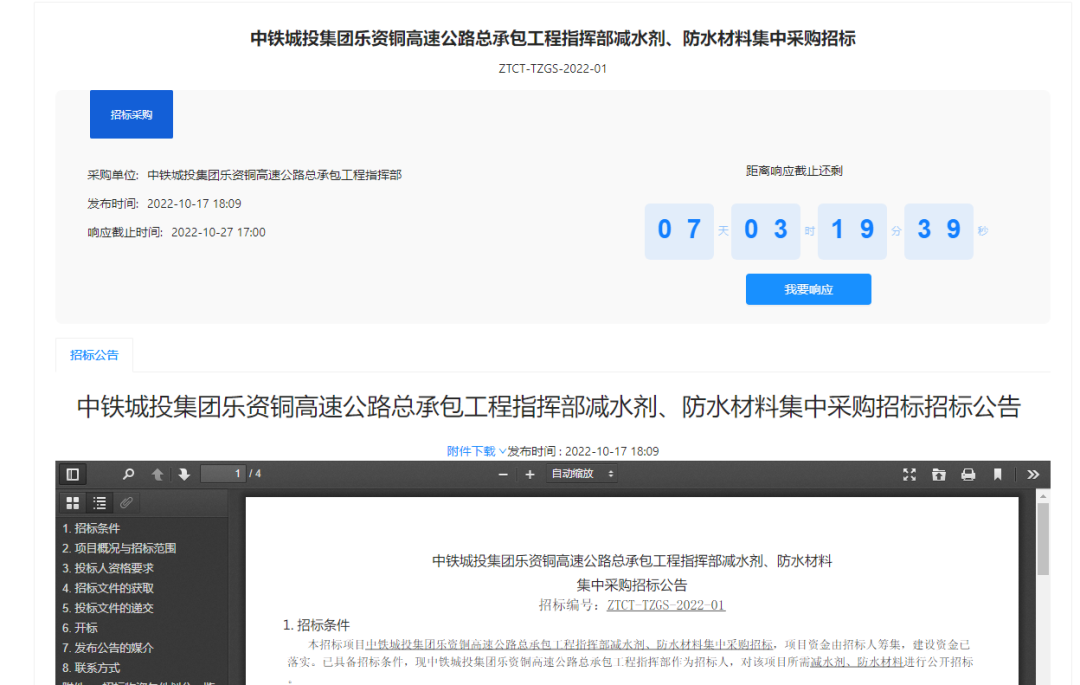Click the countdown days box showing 07

click(679, 231)
